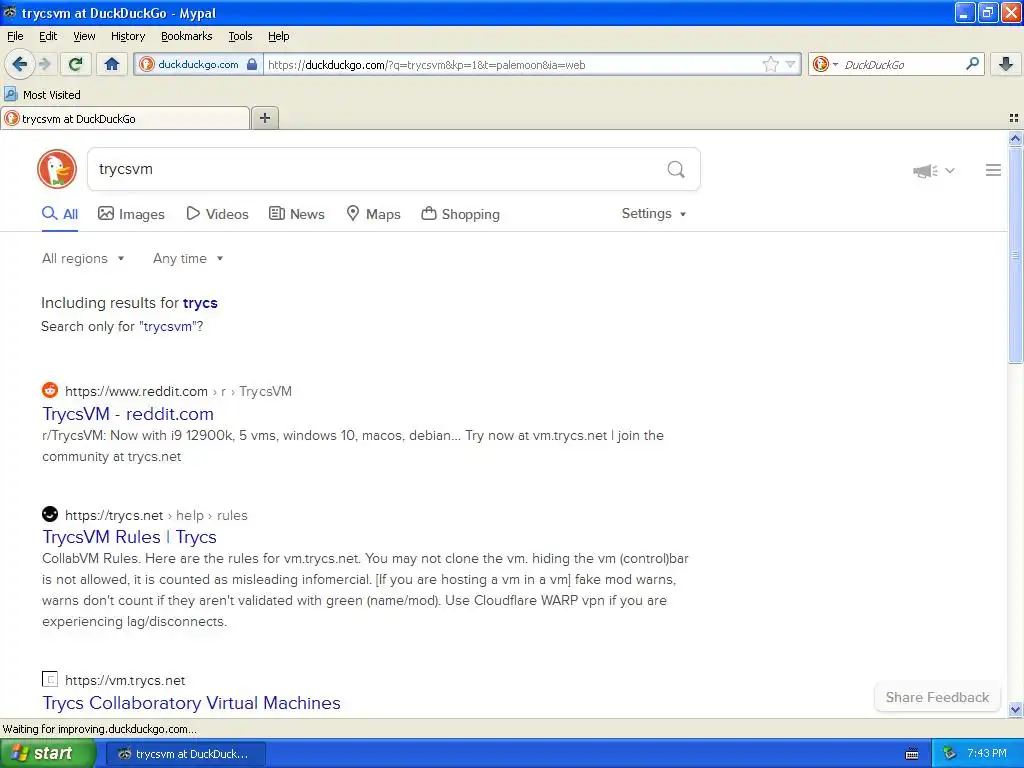Open the All regions dropdown
Viewport: 1024px width, 768px height.
83,259
